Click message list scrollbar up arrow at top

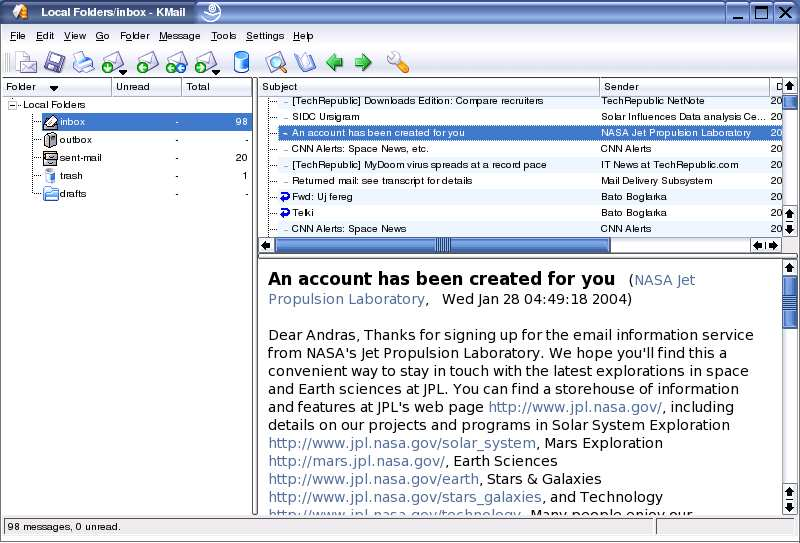789,86
